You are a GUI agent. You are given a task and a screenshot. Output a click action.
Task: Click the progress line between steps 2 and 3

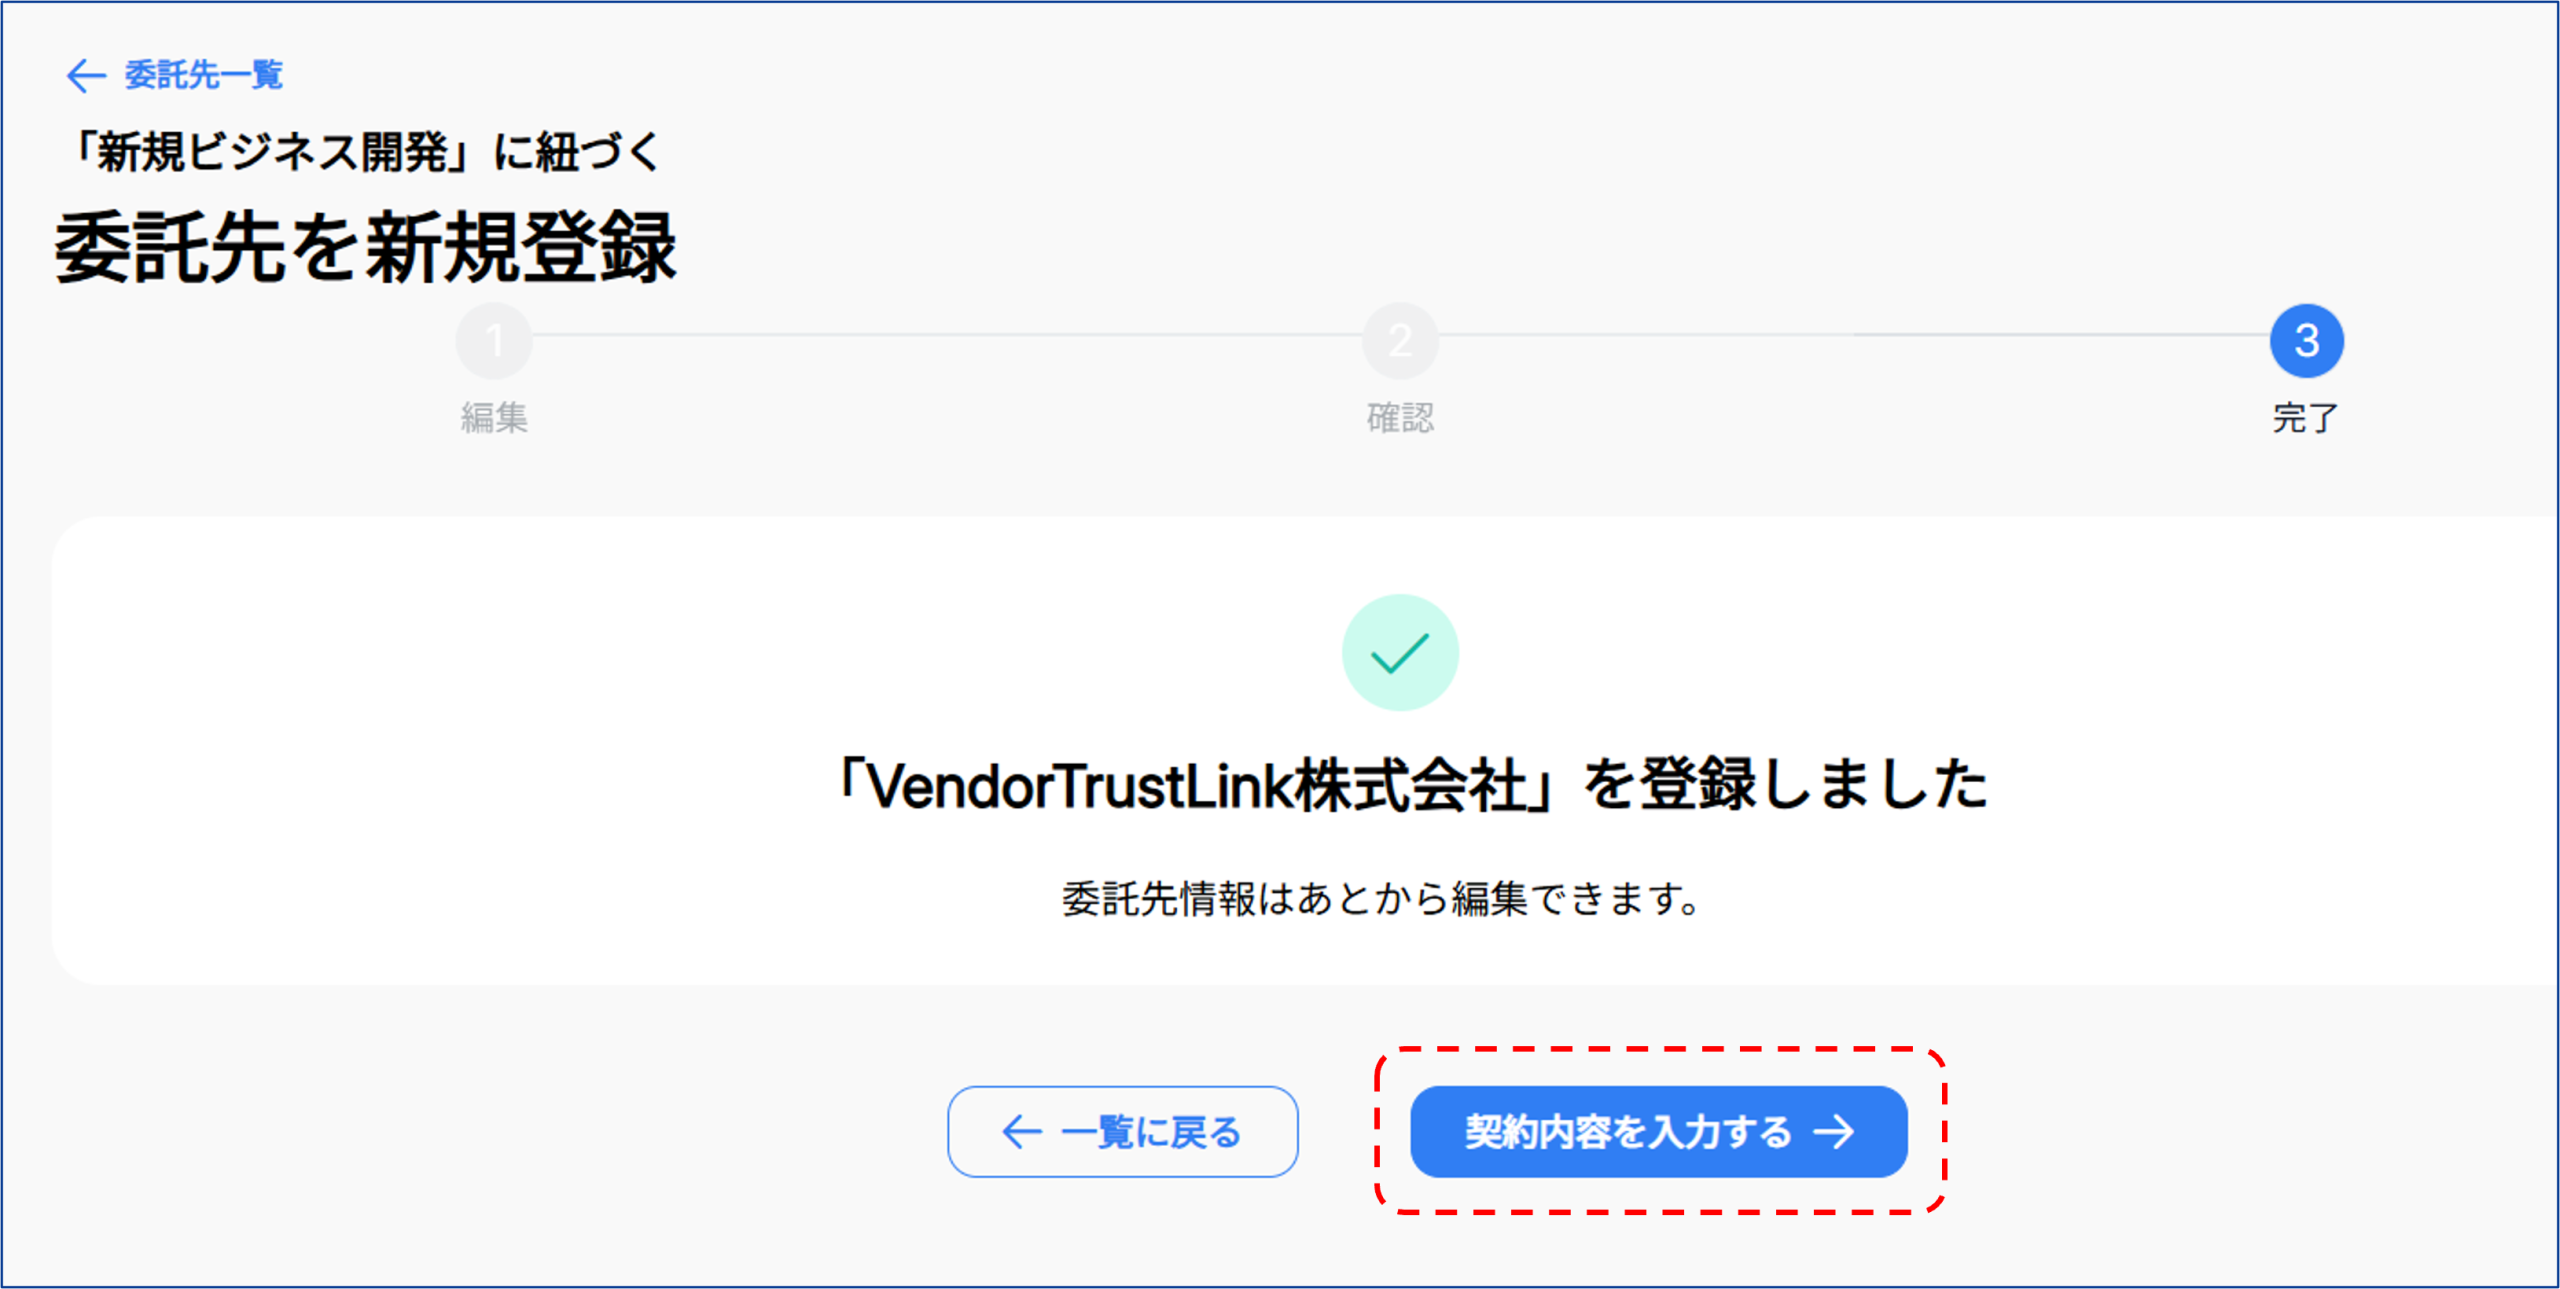1854,335
